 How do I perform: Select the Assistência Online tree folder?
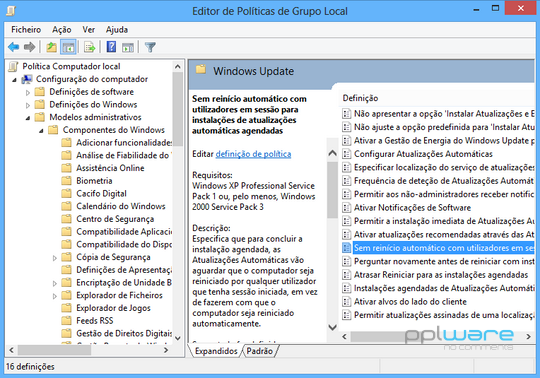click(110, 168)
